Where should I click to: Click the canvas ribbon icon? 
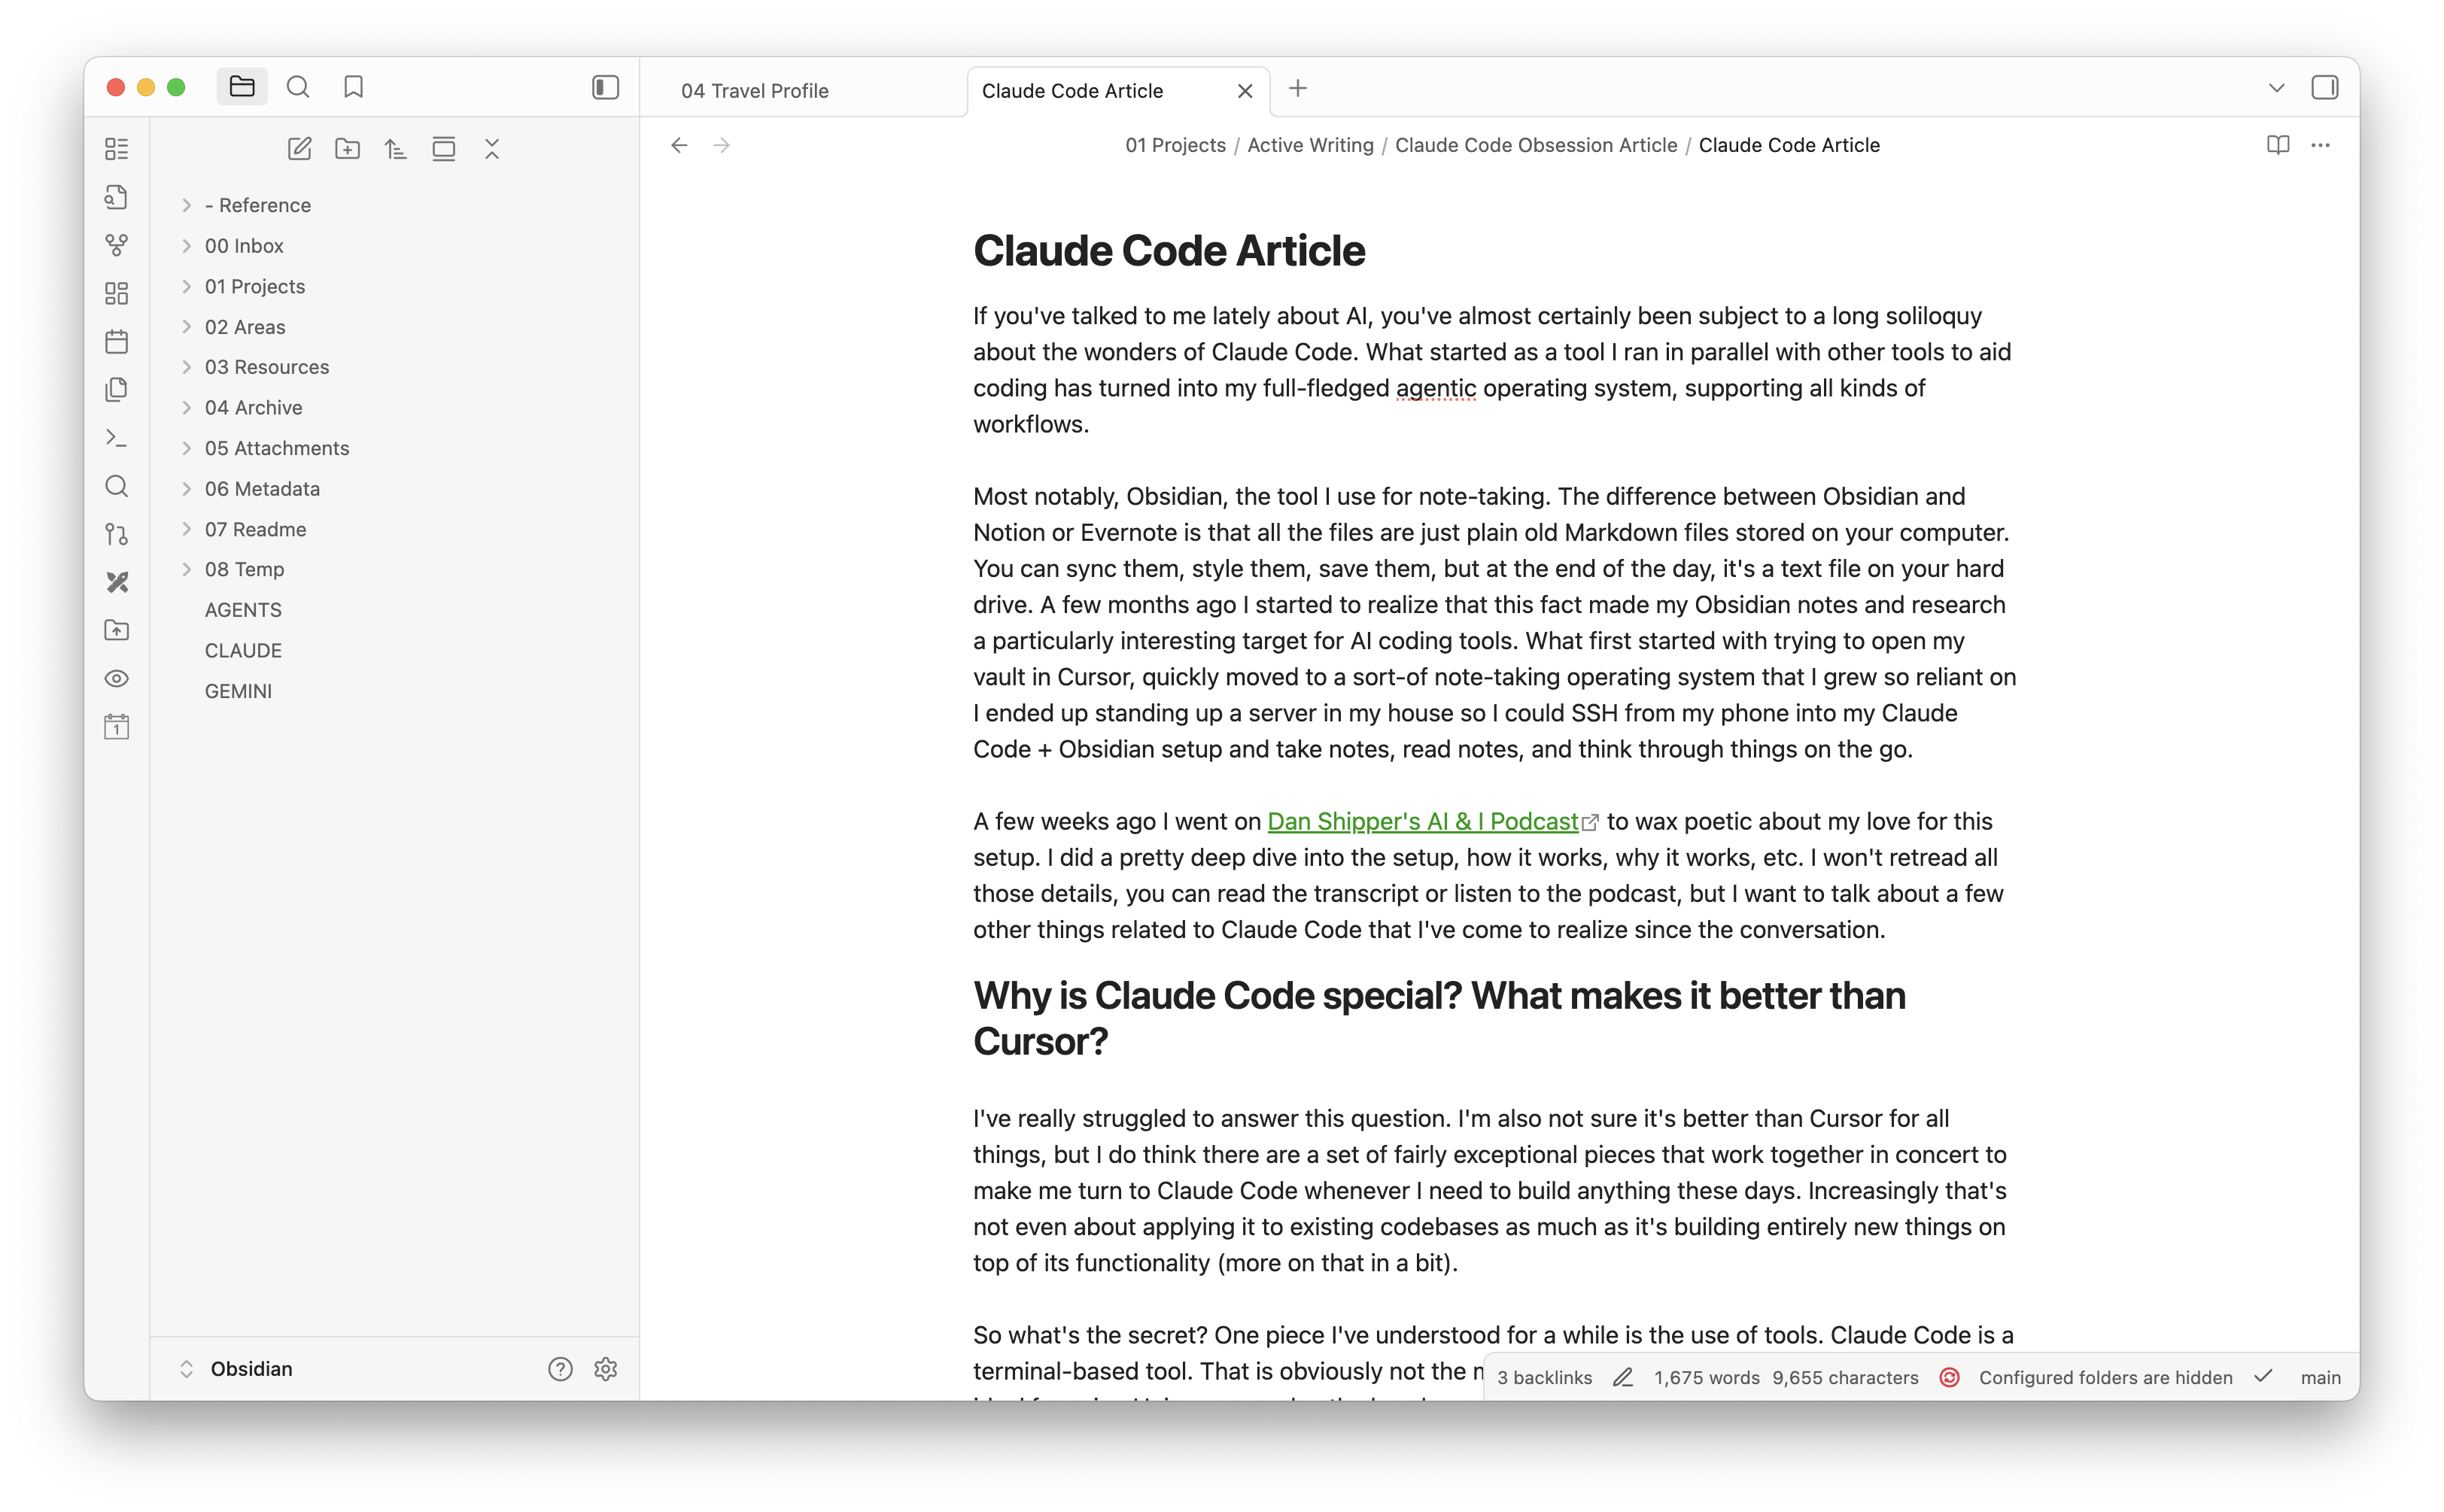pos(117,293)
